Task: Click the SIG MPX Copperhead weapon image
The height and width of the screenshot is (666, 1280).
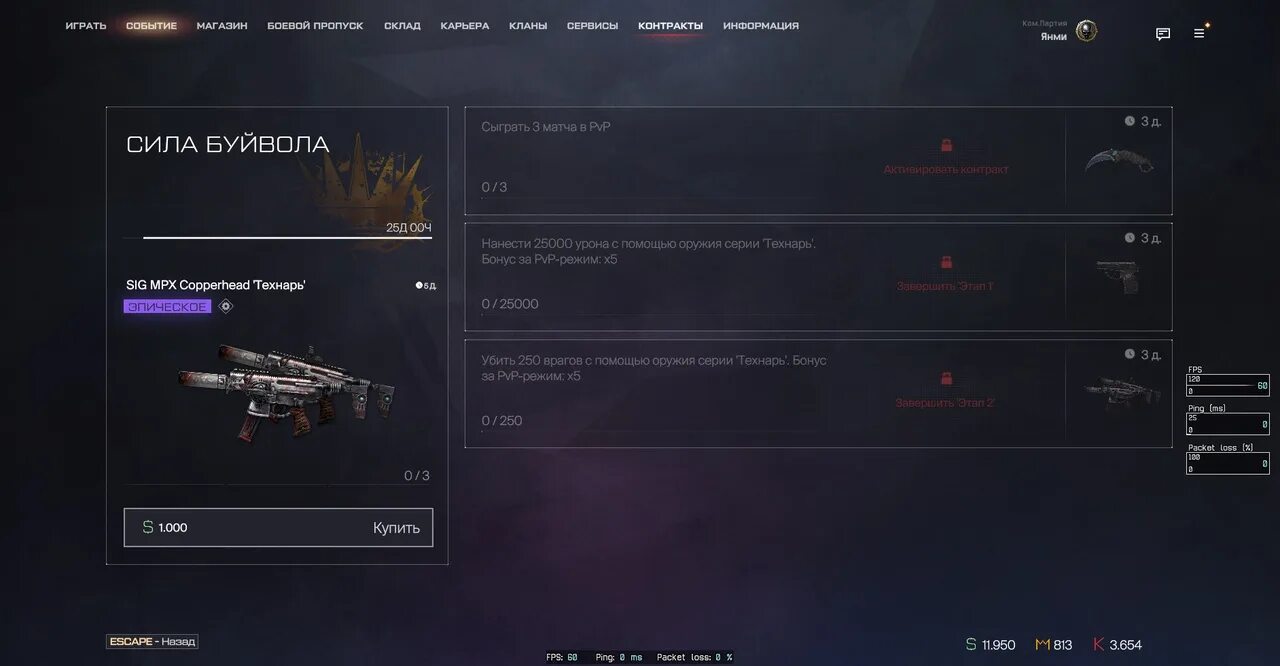Action: coord(287,392)
